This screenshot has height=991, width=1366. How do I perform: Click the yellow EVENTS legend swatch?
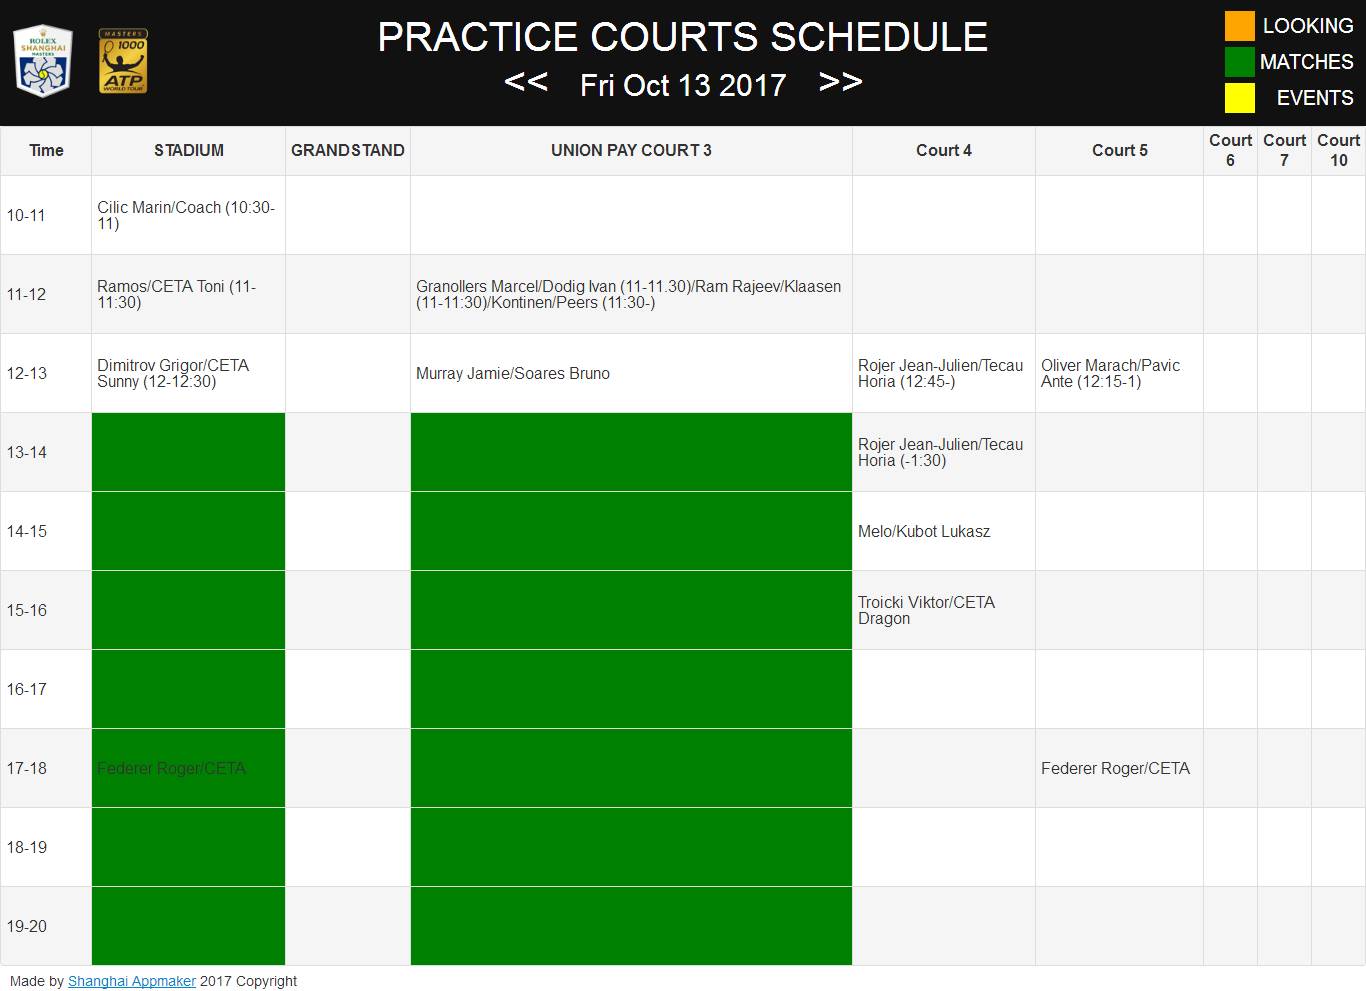[1240, 98]
